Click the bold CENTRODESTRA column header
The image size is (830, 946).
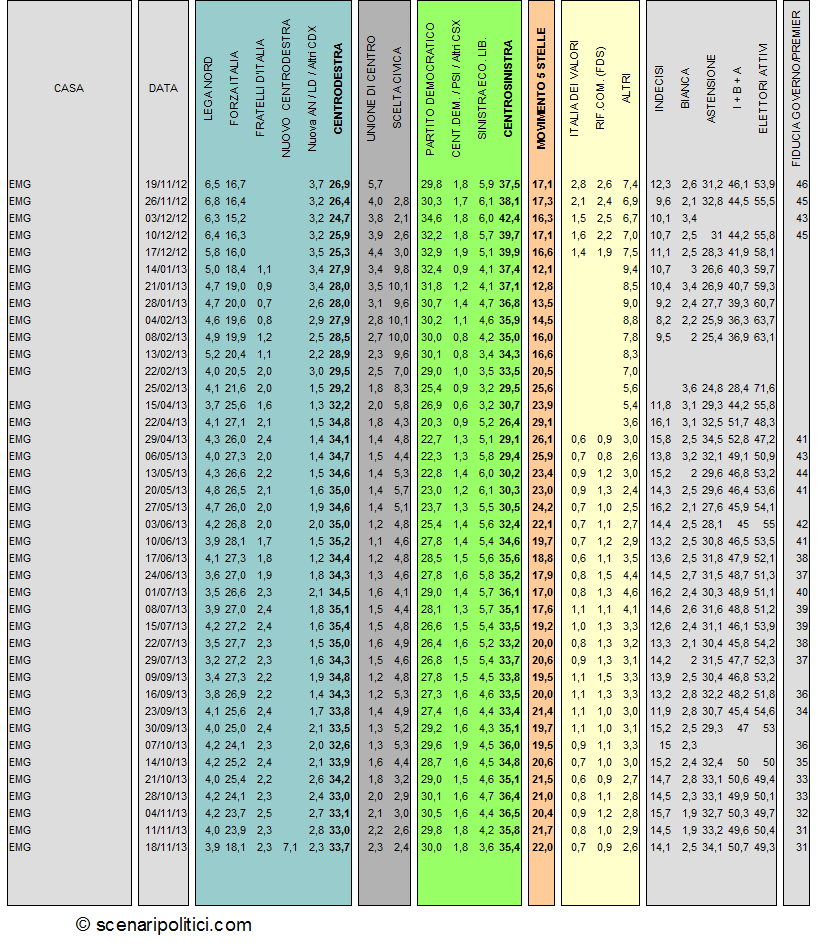pyautogui.click(x=338, y=88)
